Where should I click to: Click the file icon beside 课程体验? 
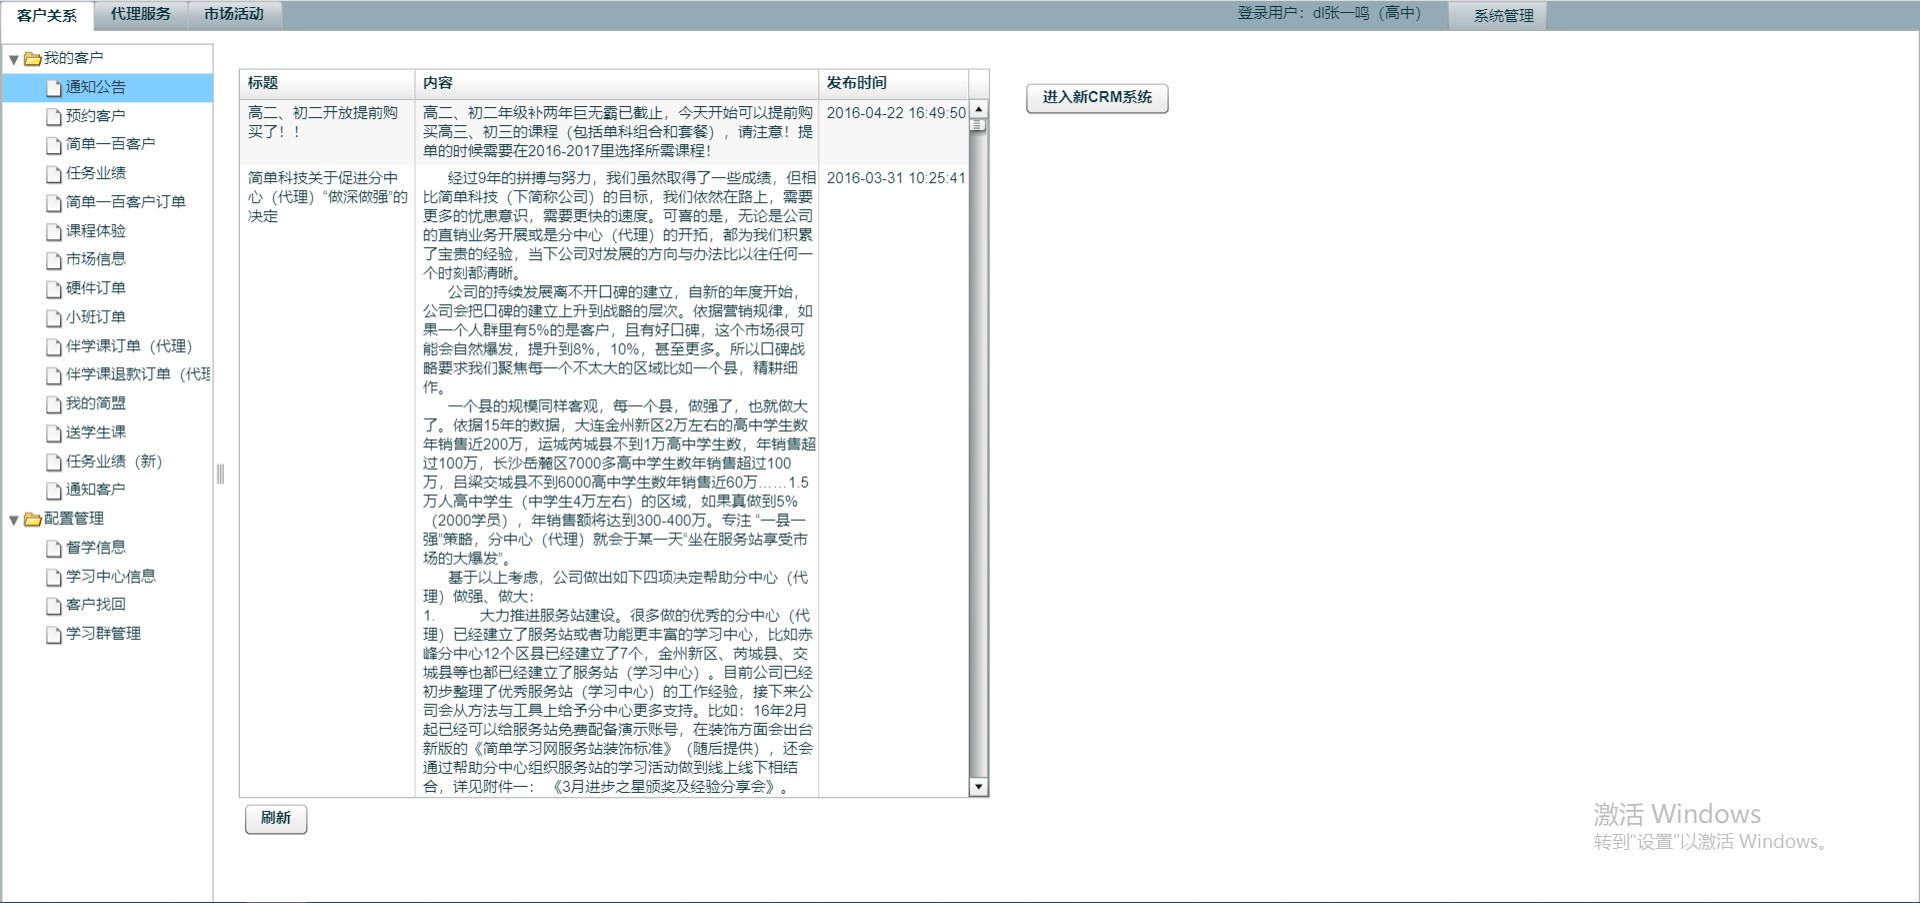pos(54,232)
